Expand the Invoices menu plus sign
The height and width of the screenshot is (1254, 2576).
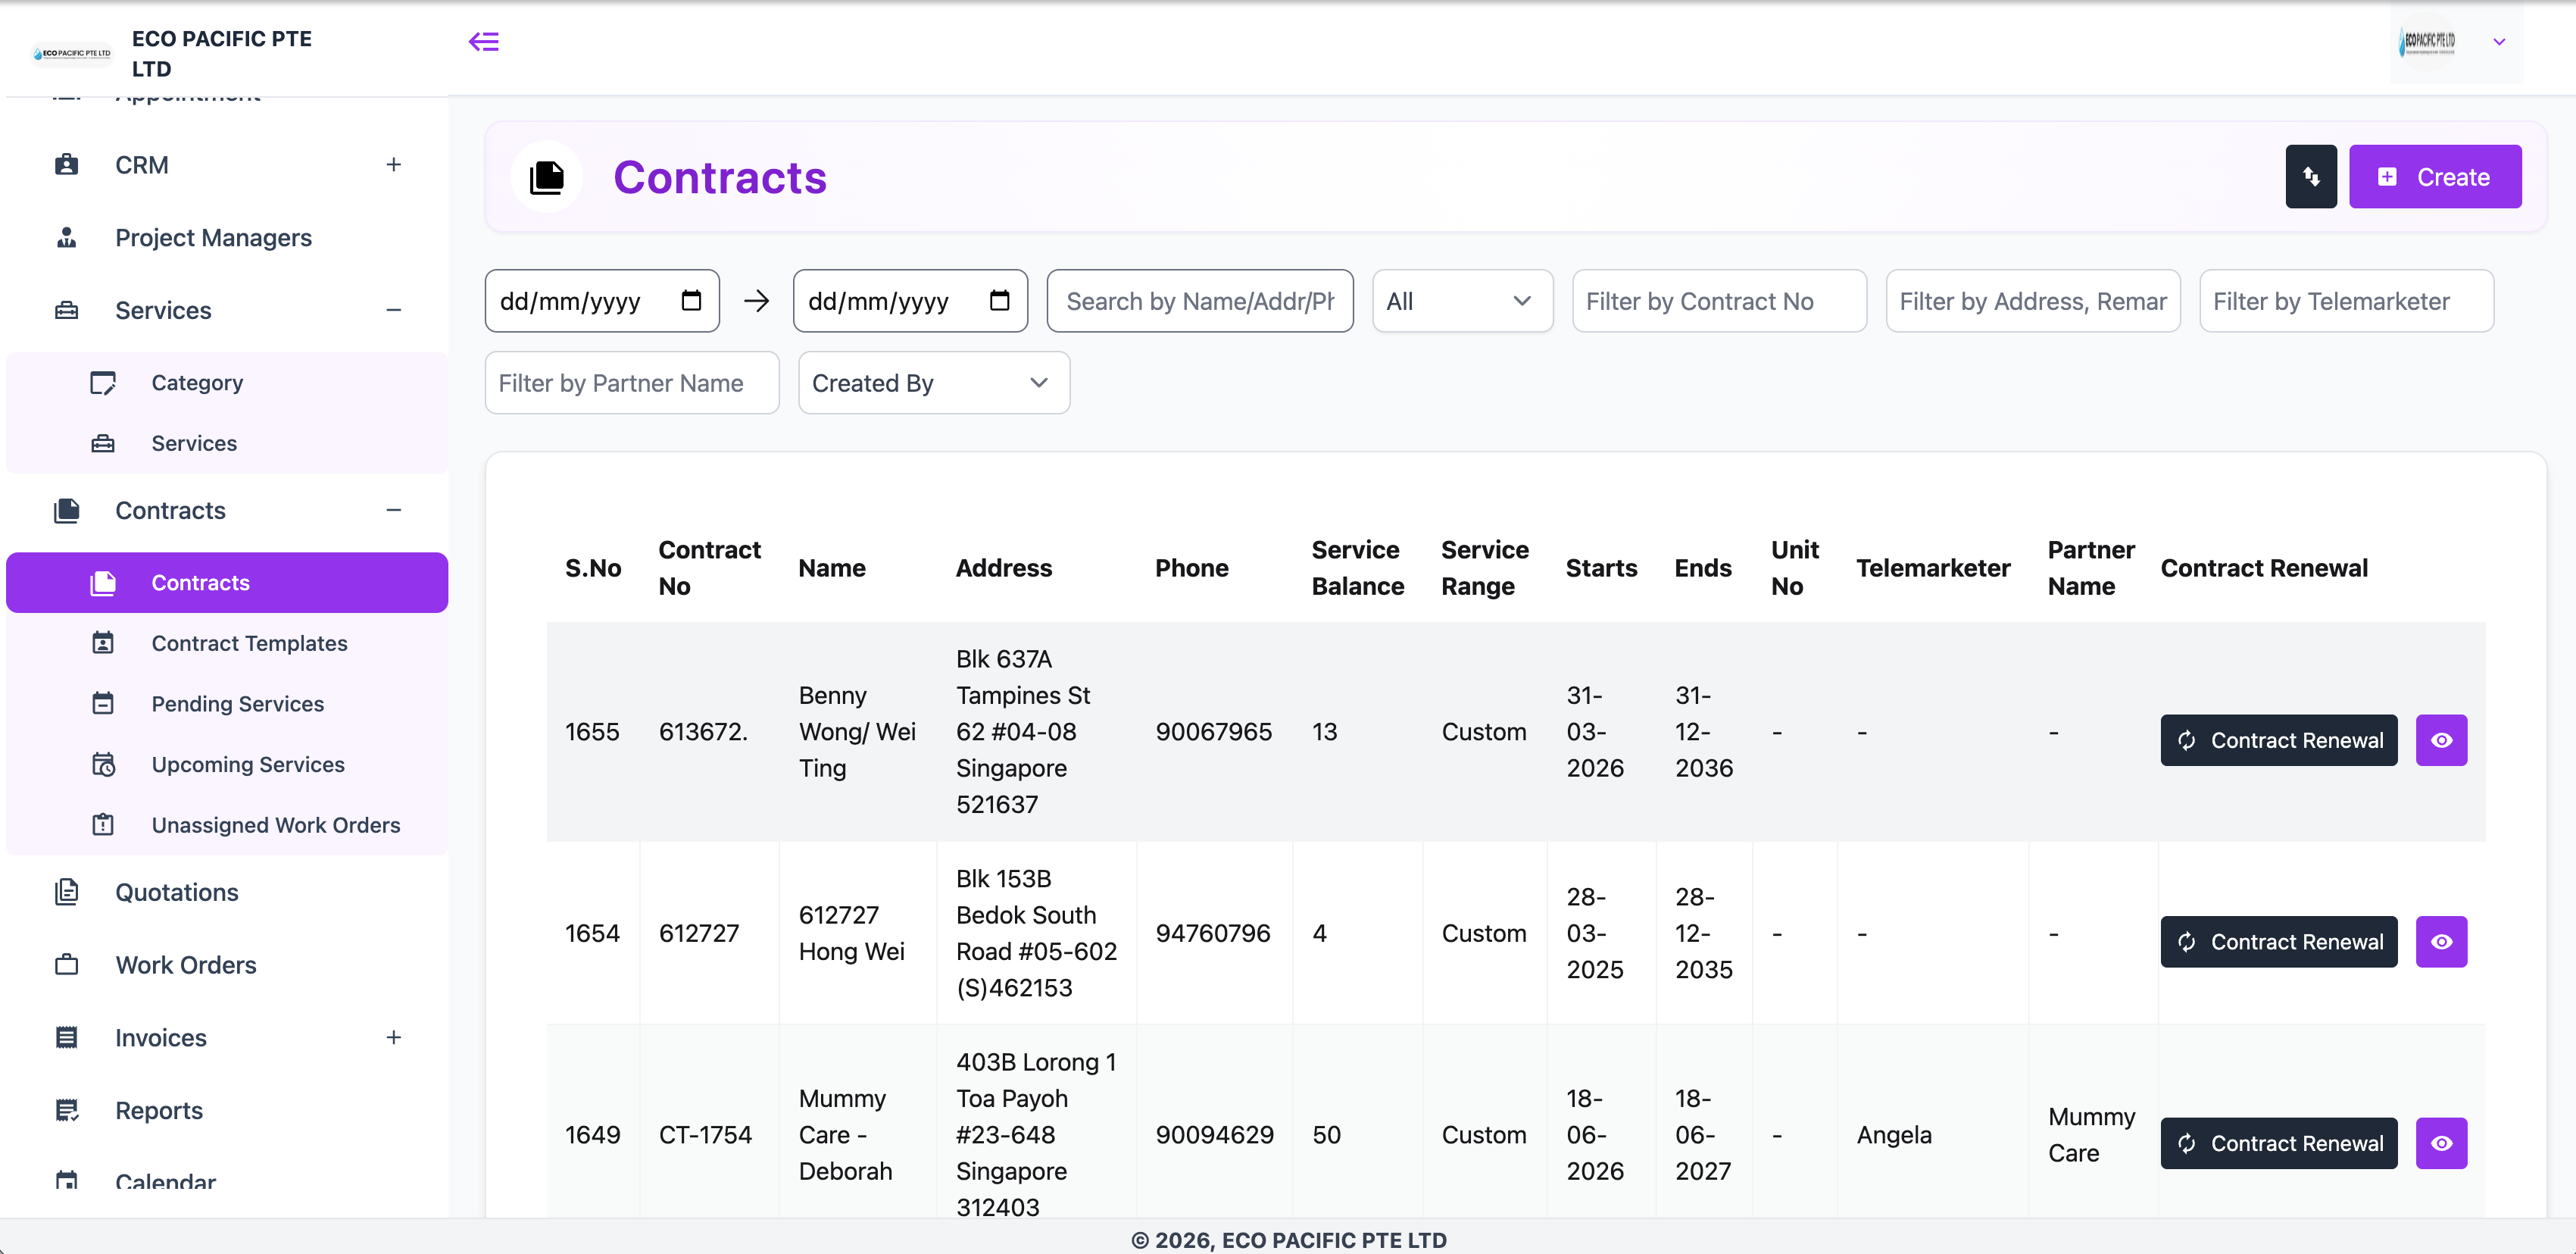click(394, 1037)
